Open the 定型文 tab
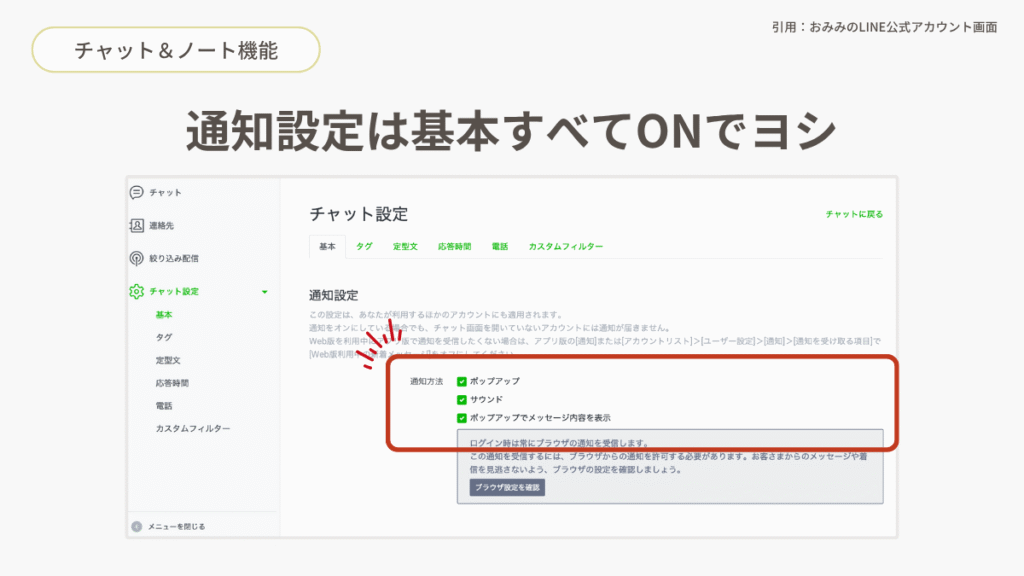Viewport: 1024px width, 576px height. point(405,246)
